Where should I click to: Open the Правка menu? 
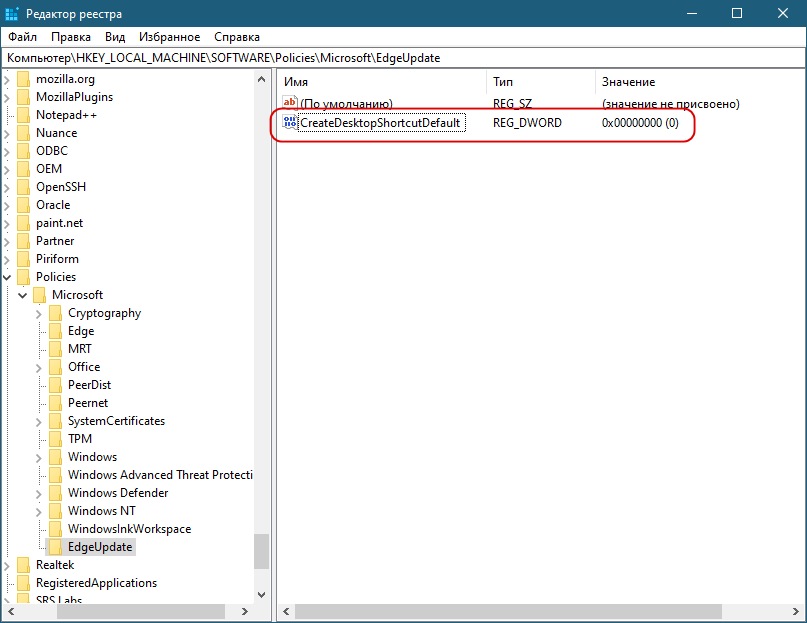coord(71,37)
